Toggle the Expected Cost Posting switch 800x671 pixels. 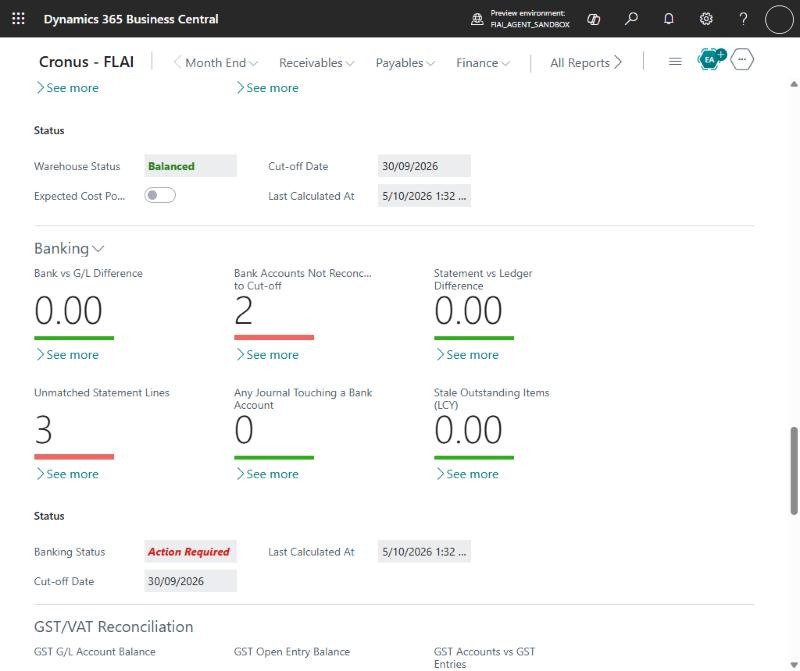tap(160, 195)
